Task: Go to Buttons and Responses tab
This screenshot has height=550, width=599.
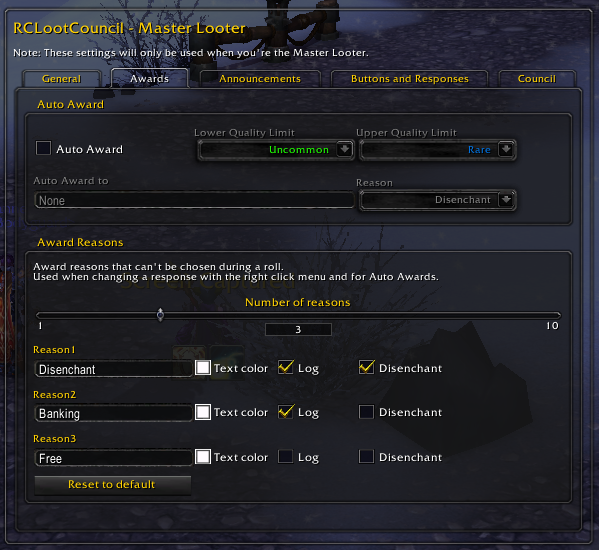Action: click(410, 79)
